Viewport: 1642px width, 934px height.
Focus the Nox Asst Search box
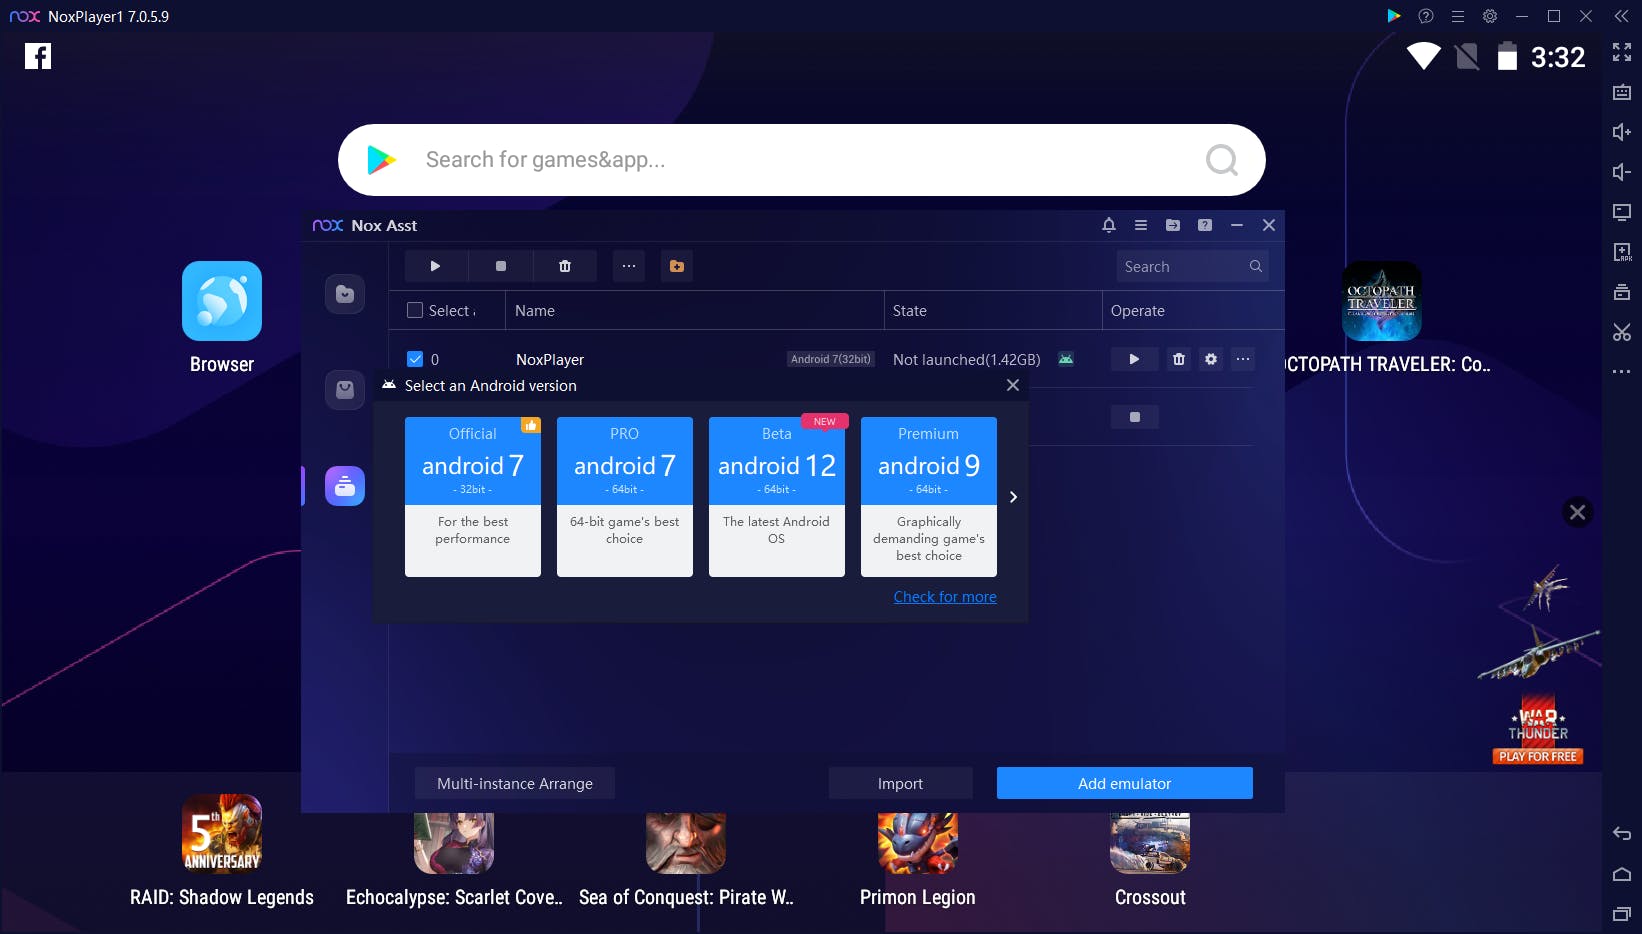[1192, 266]
